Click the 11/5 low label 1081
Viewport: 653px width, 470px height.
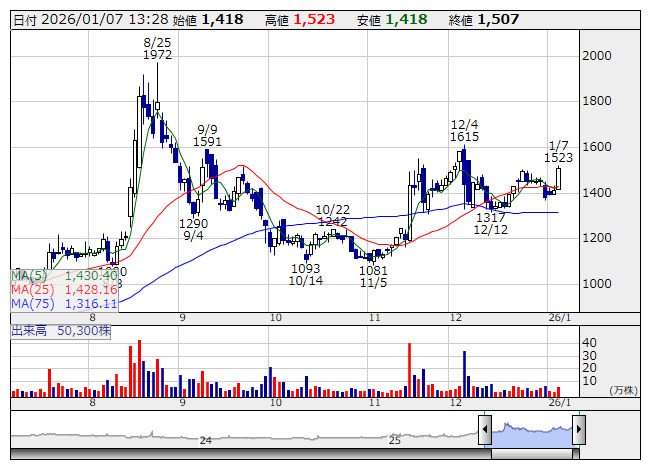(x=373, y=270)
